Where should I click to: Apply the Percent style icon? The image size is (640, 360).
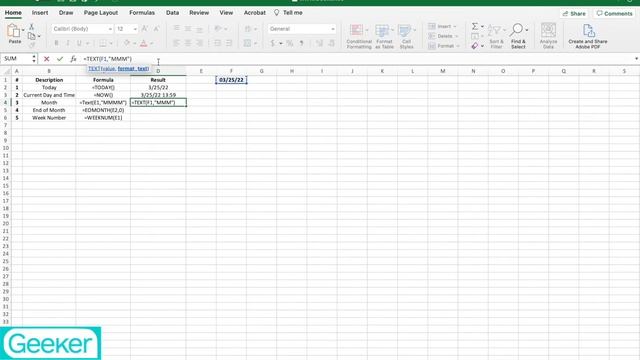290,43
